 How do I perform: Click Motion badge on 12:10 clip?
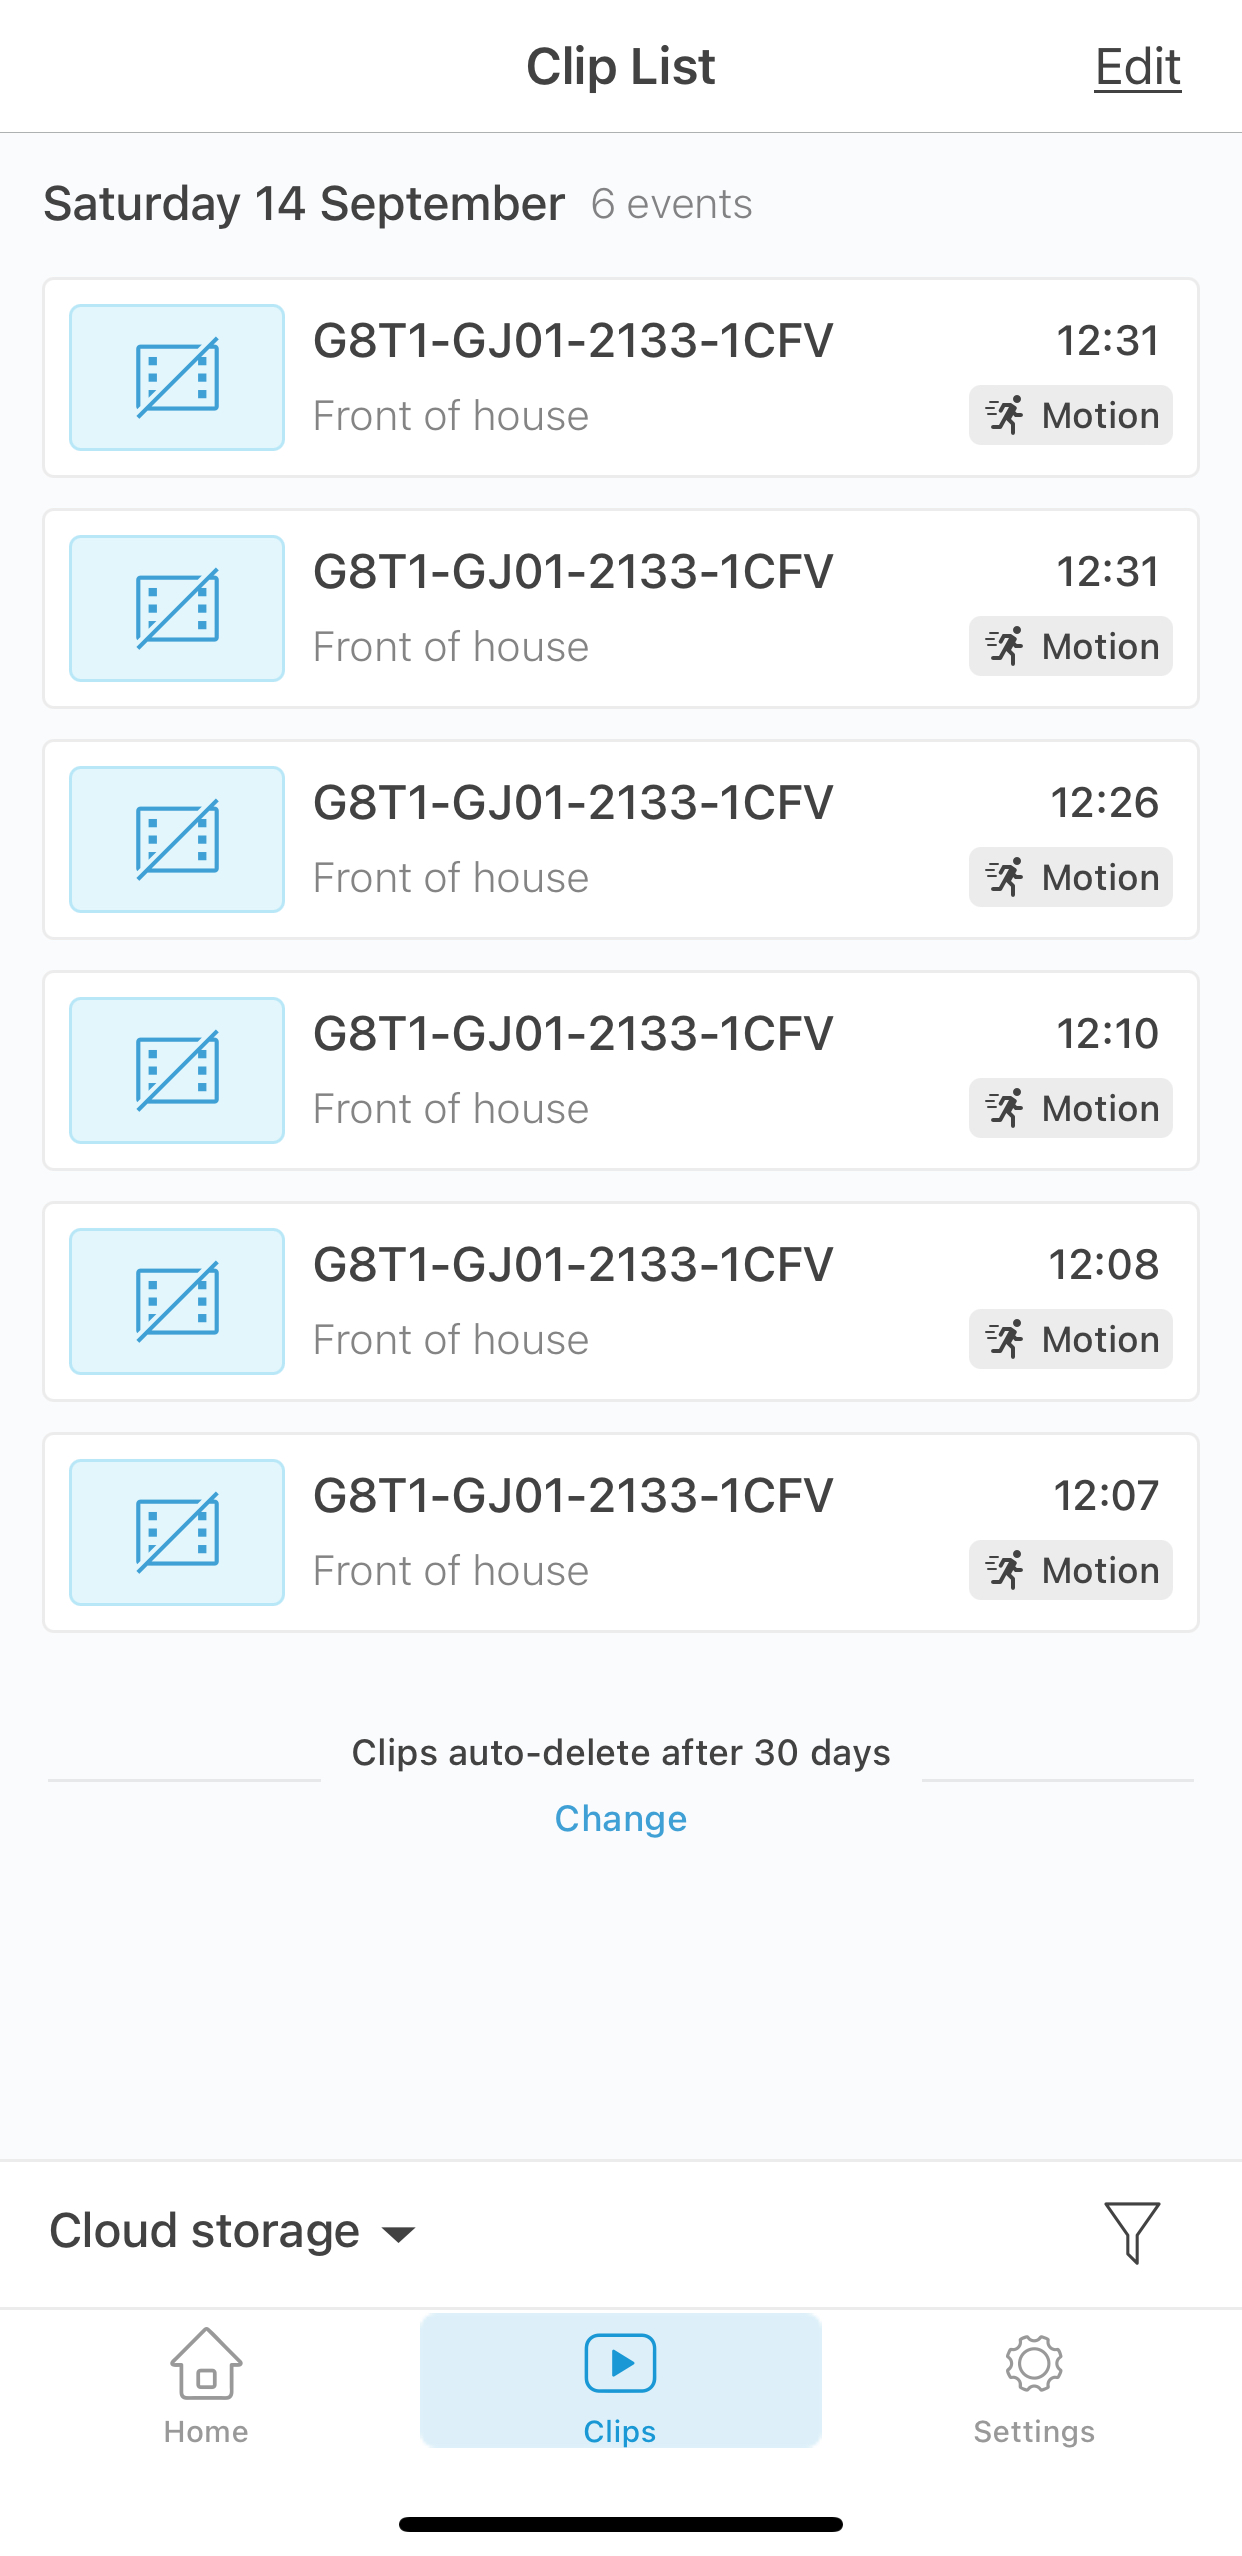coord(1070,1108)
